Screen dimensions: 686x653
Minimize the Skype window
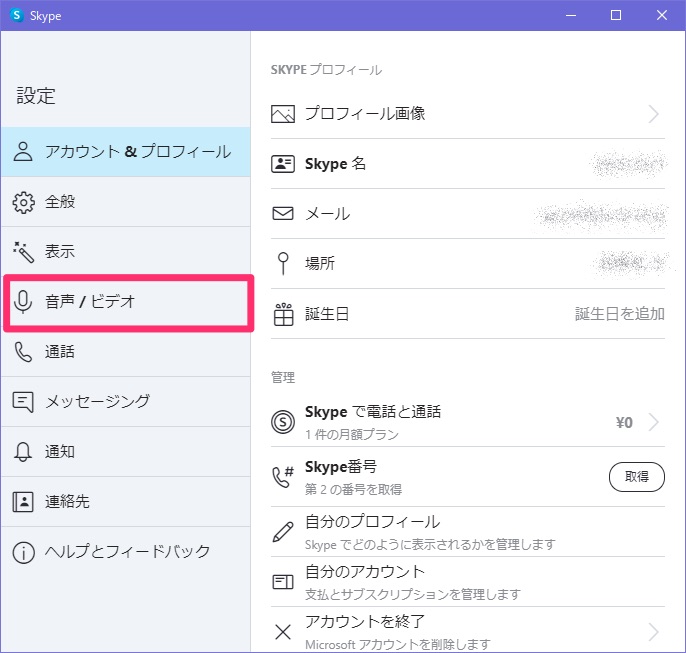(x=570, y=15)
